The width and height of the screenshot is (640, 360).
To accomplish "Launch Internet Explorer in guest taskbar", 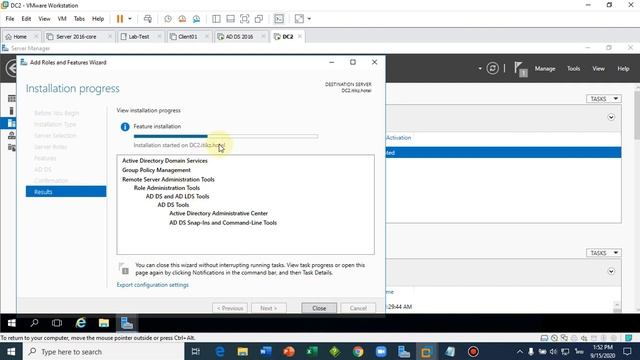I will [81, 323].
